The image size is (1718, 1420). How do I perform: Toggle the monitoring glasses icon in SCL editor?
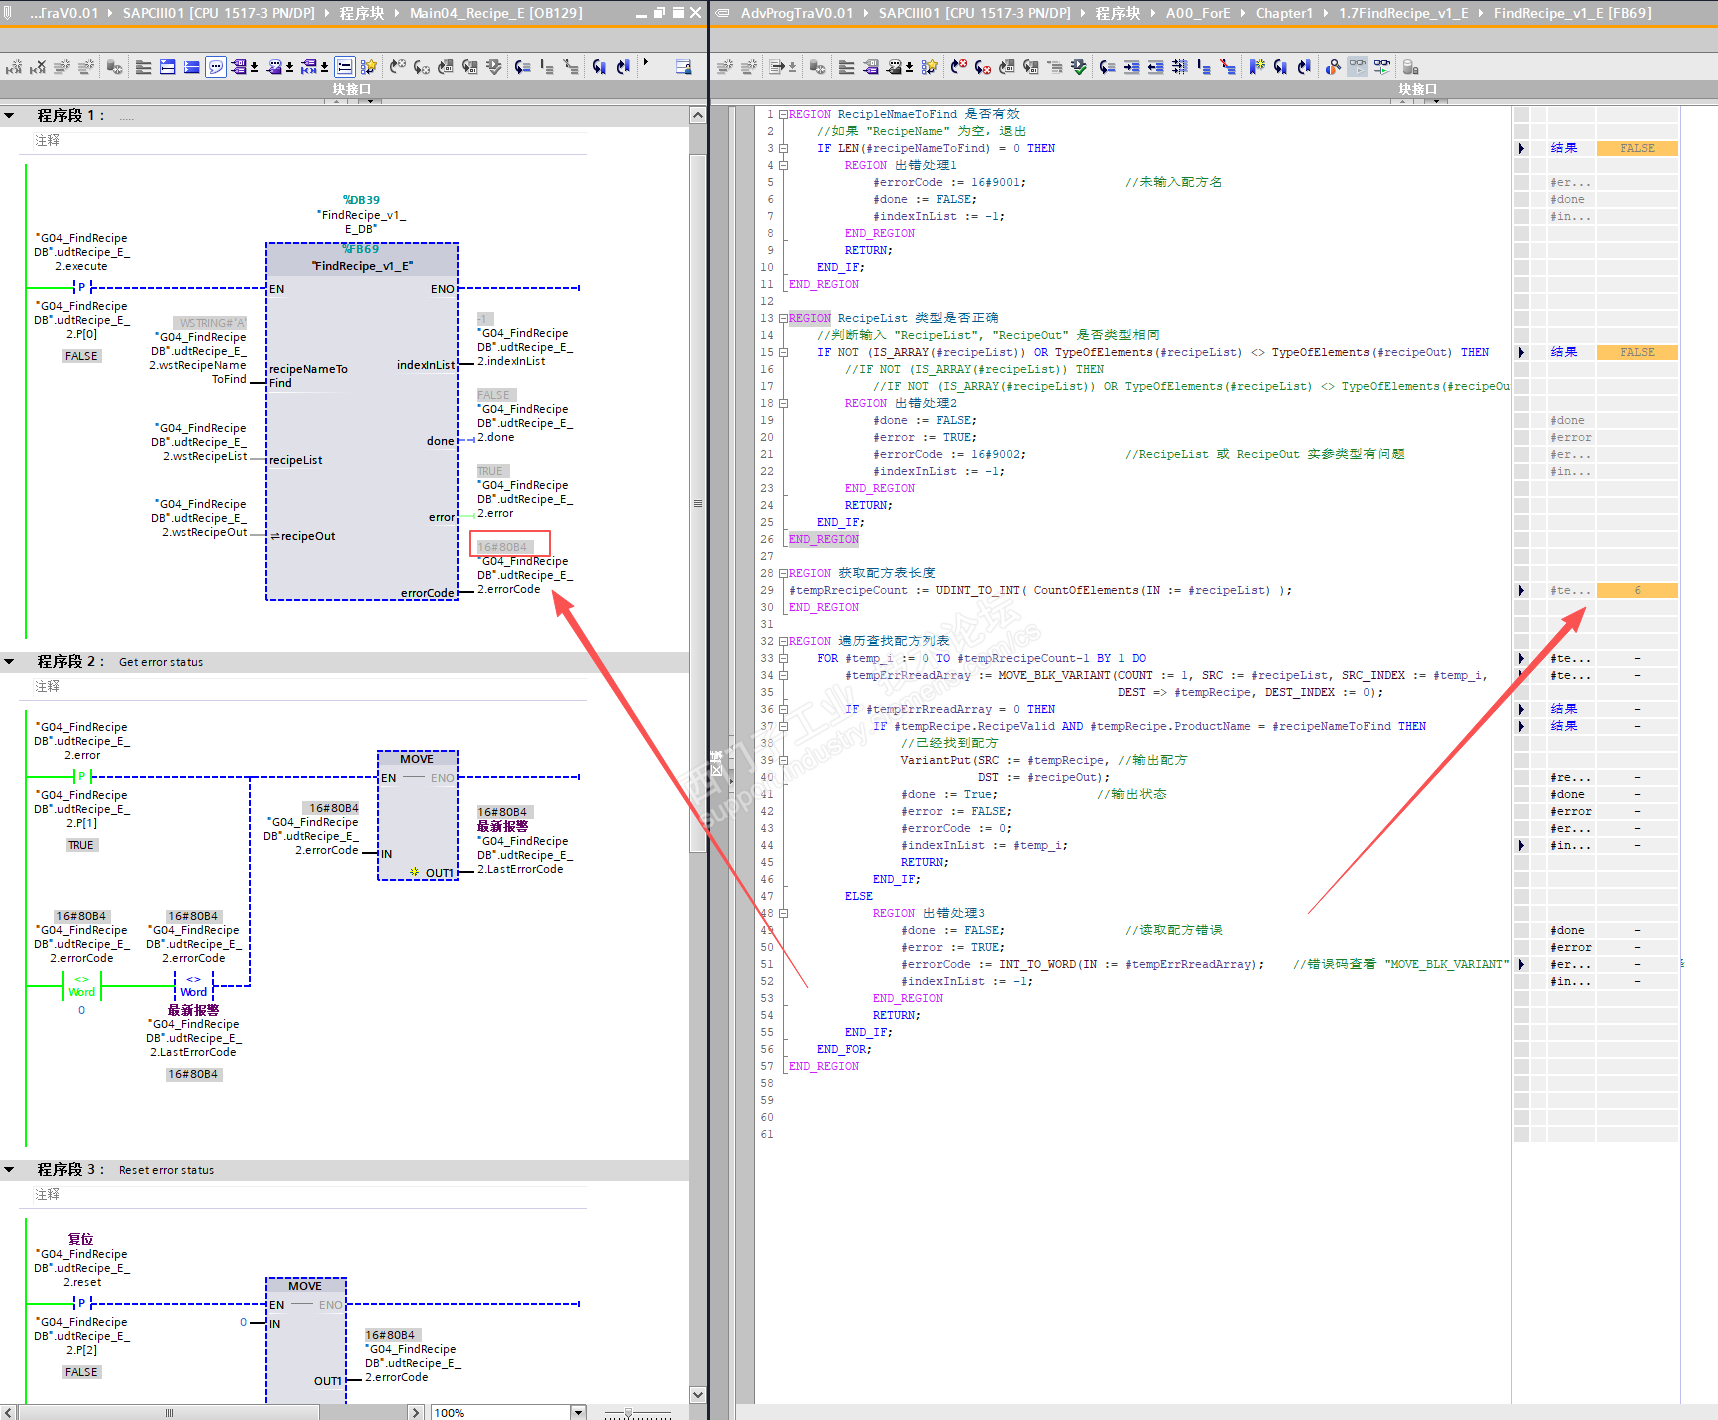(1357, 67)
